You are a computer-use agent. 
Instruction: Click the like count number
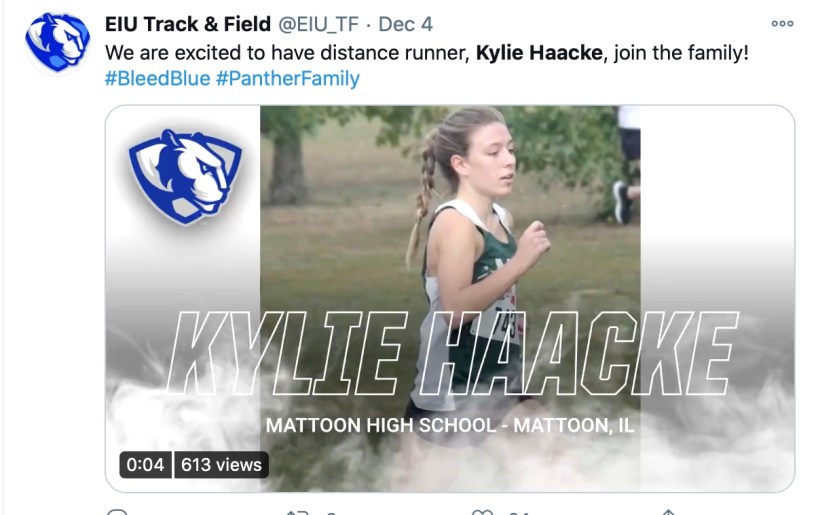[x=517, y=513]
